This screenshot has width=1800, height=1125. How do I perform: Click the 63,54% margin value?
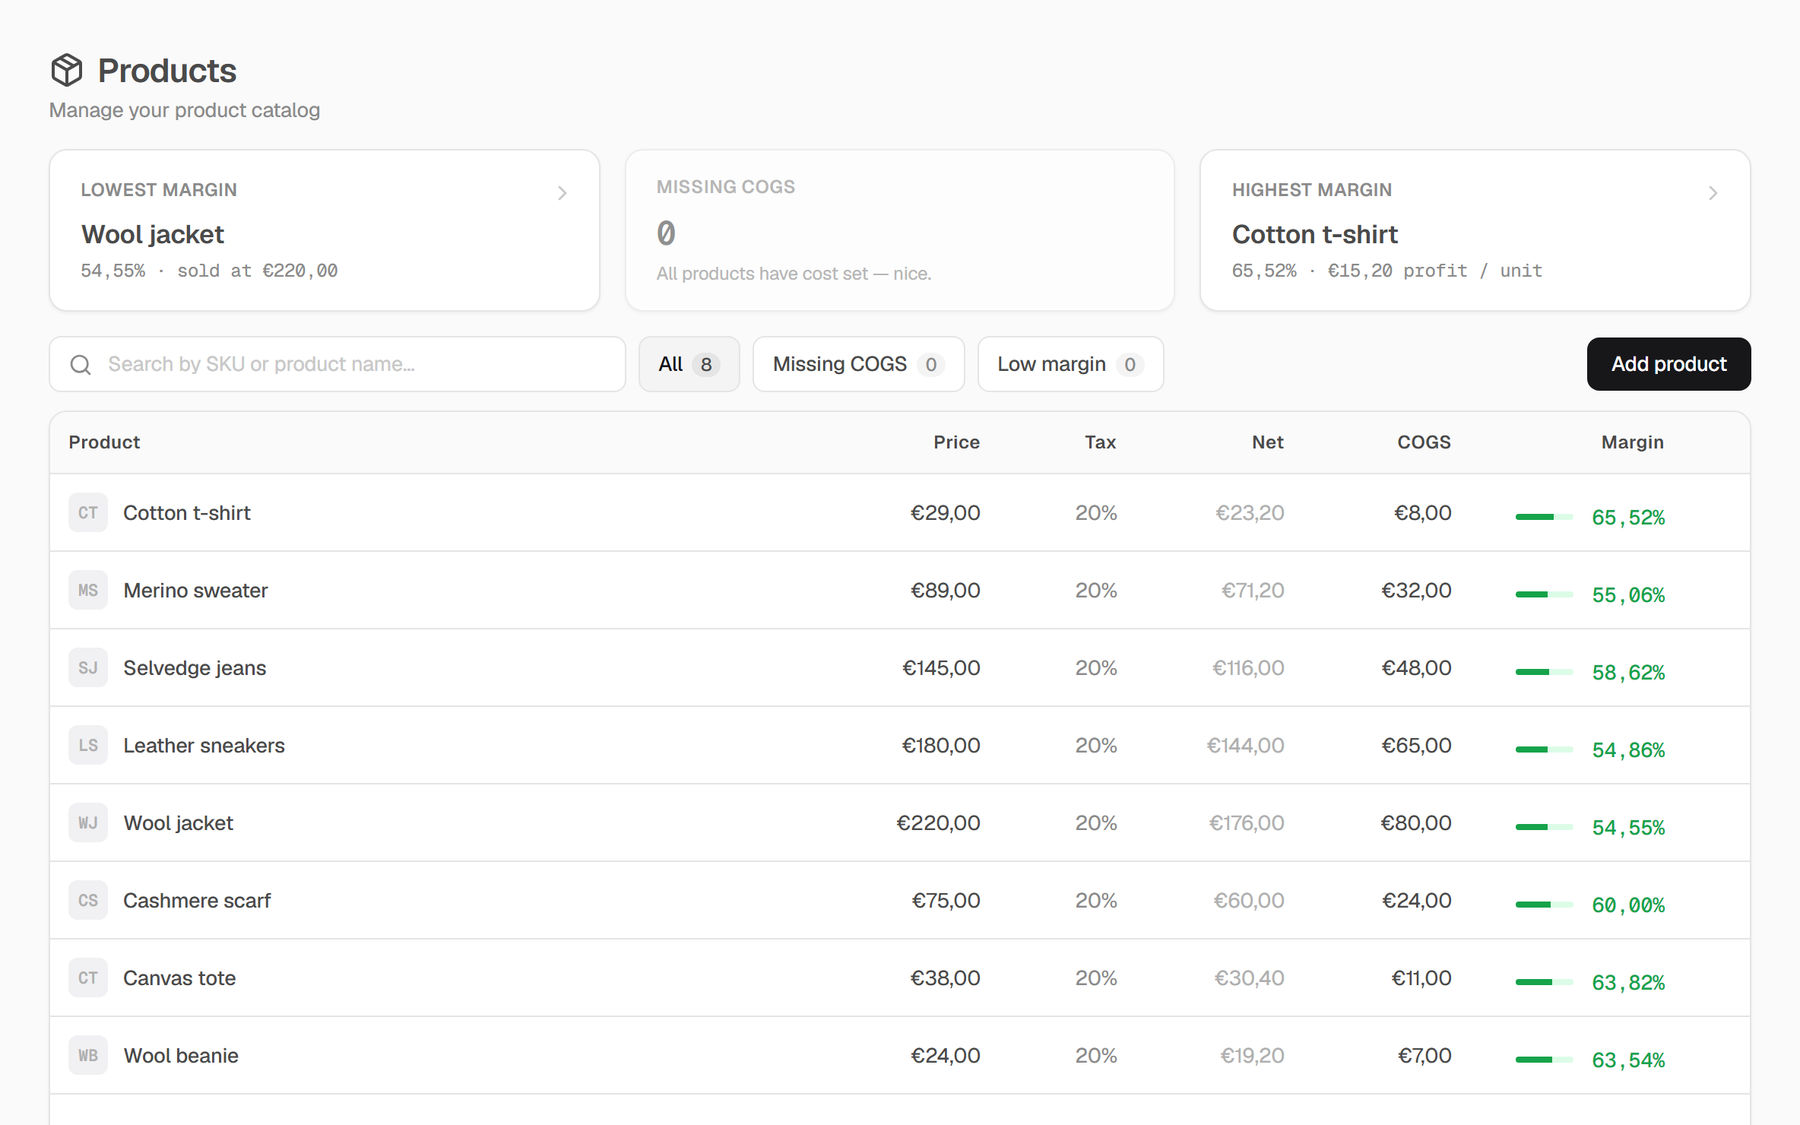pos(1628,1060)
